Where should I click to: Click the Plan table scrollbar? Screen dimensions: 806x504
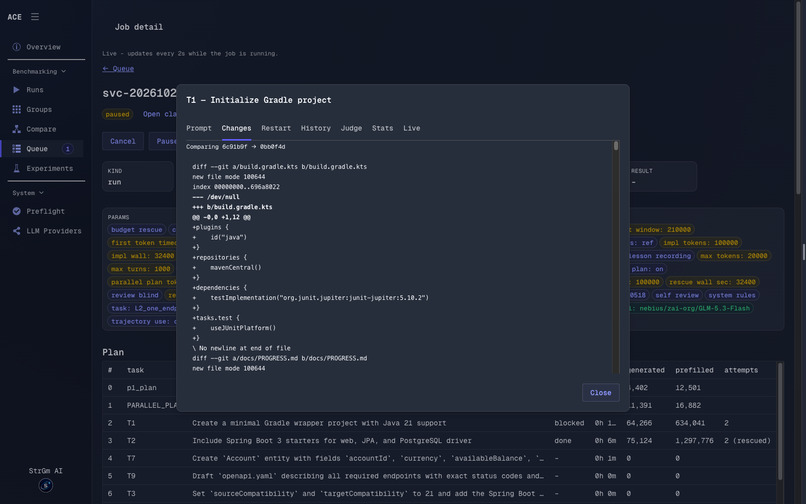pyautogui.click(x=780, y=421)
